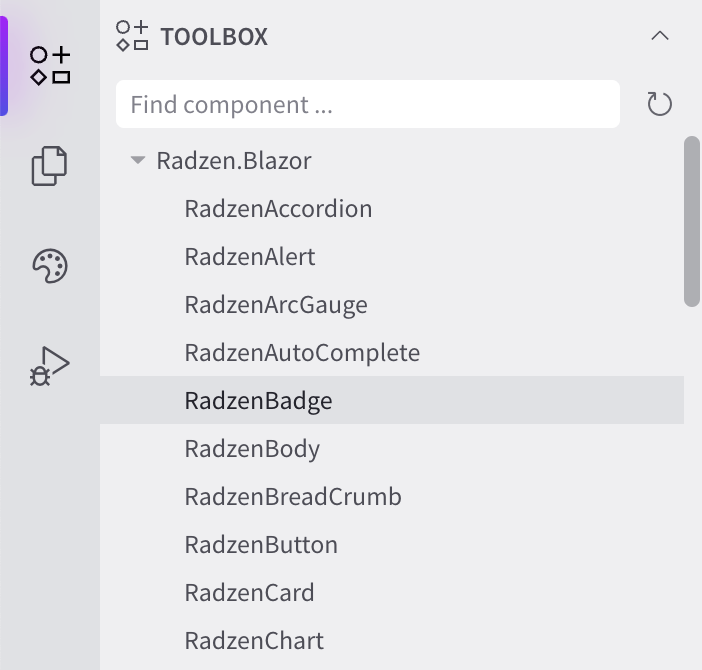Open the Theme palette sidebar icon

pyautogui.click(x=50, y=266)
